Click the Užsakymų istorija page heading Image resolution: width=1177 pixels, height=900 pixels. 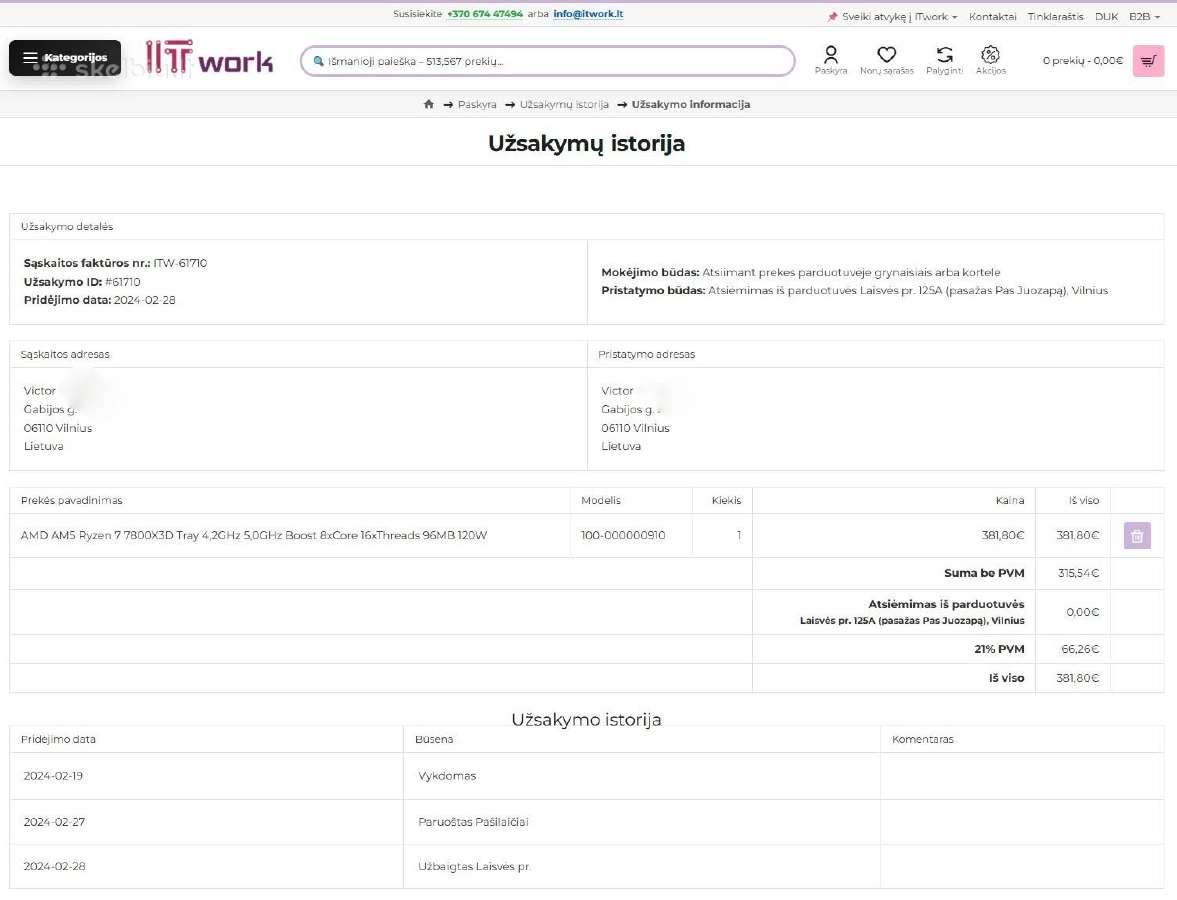pos(586,143)
